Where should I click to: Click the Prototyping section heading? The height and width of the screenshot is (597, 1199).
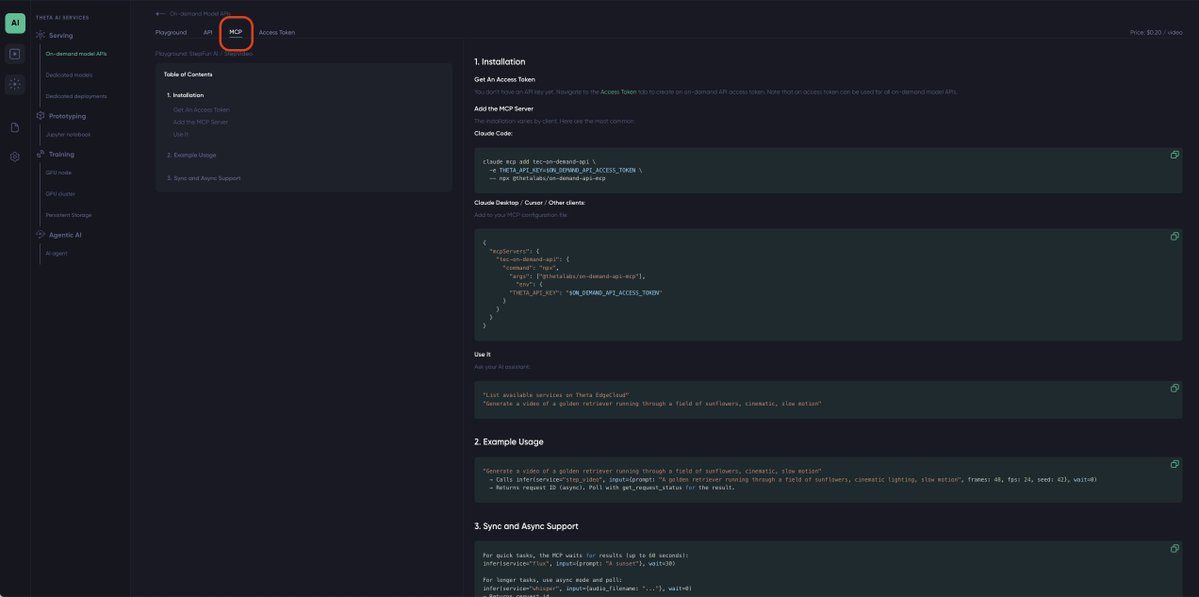pyautogui.click(x=67, y=116)
